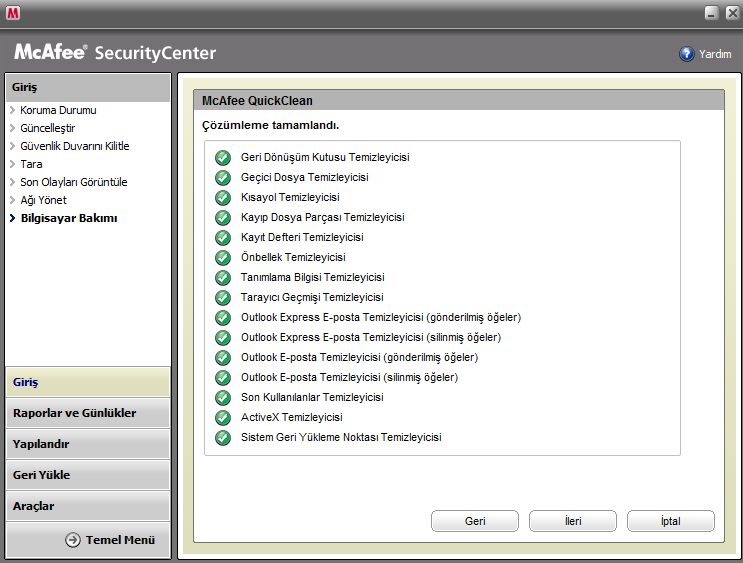Click 'Kısayol Temizleyicisi' text
The image size is (743, 563).
click(x=290, y=197)
